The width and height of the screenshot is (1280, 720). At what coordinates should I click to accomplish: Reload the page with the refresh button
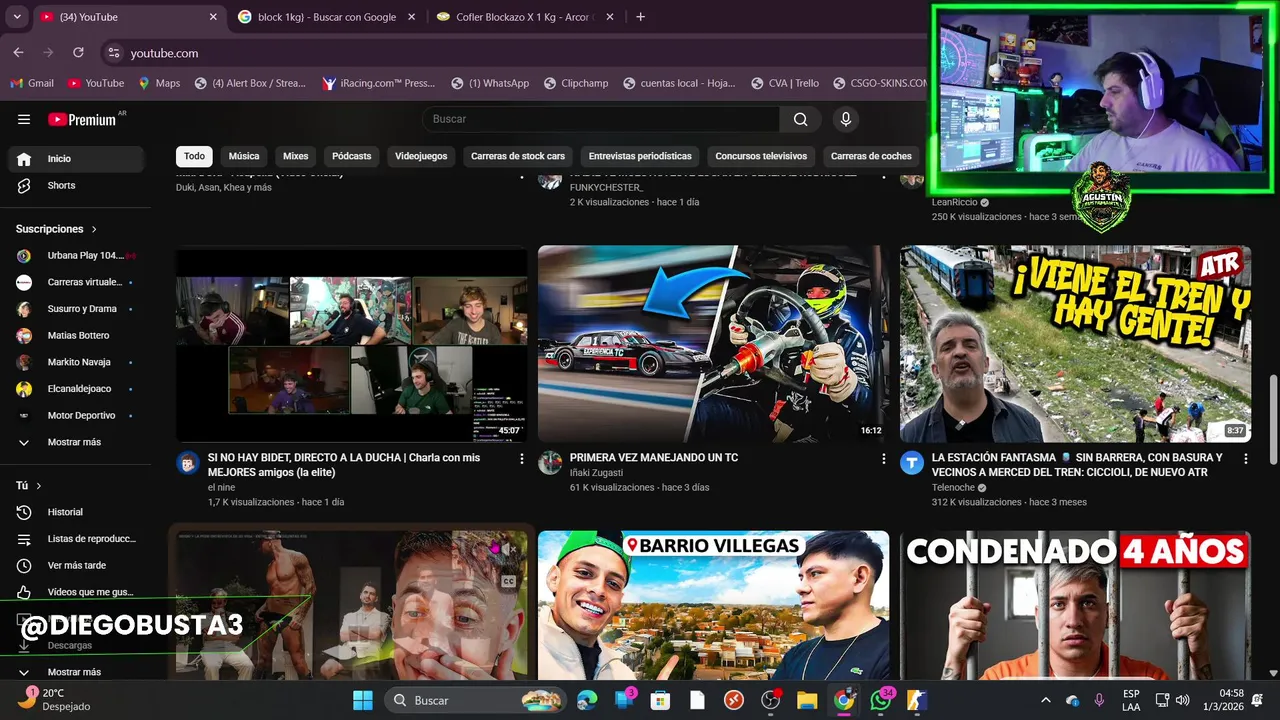click(x=78, y=52)
